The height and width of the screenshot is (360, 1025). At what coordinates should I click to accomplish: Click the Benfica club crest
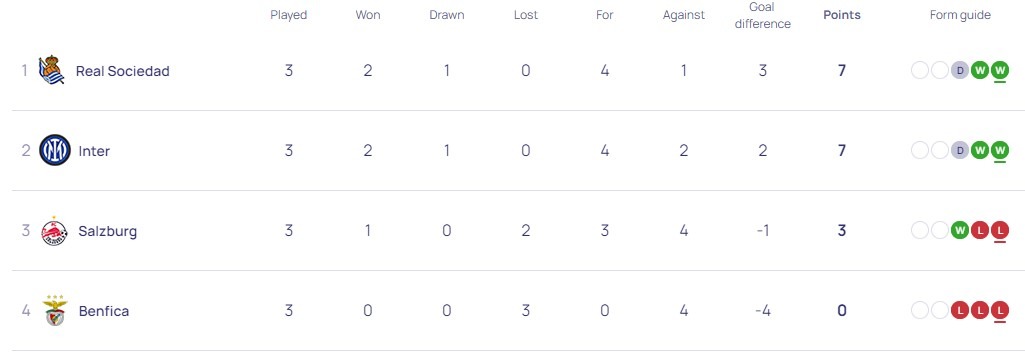pos(54,310)
